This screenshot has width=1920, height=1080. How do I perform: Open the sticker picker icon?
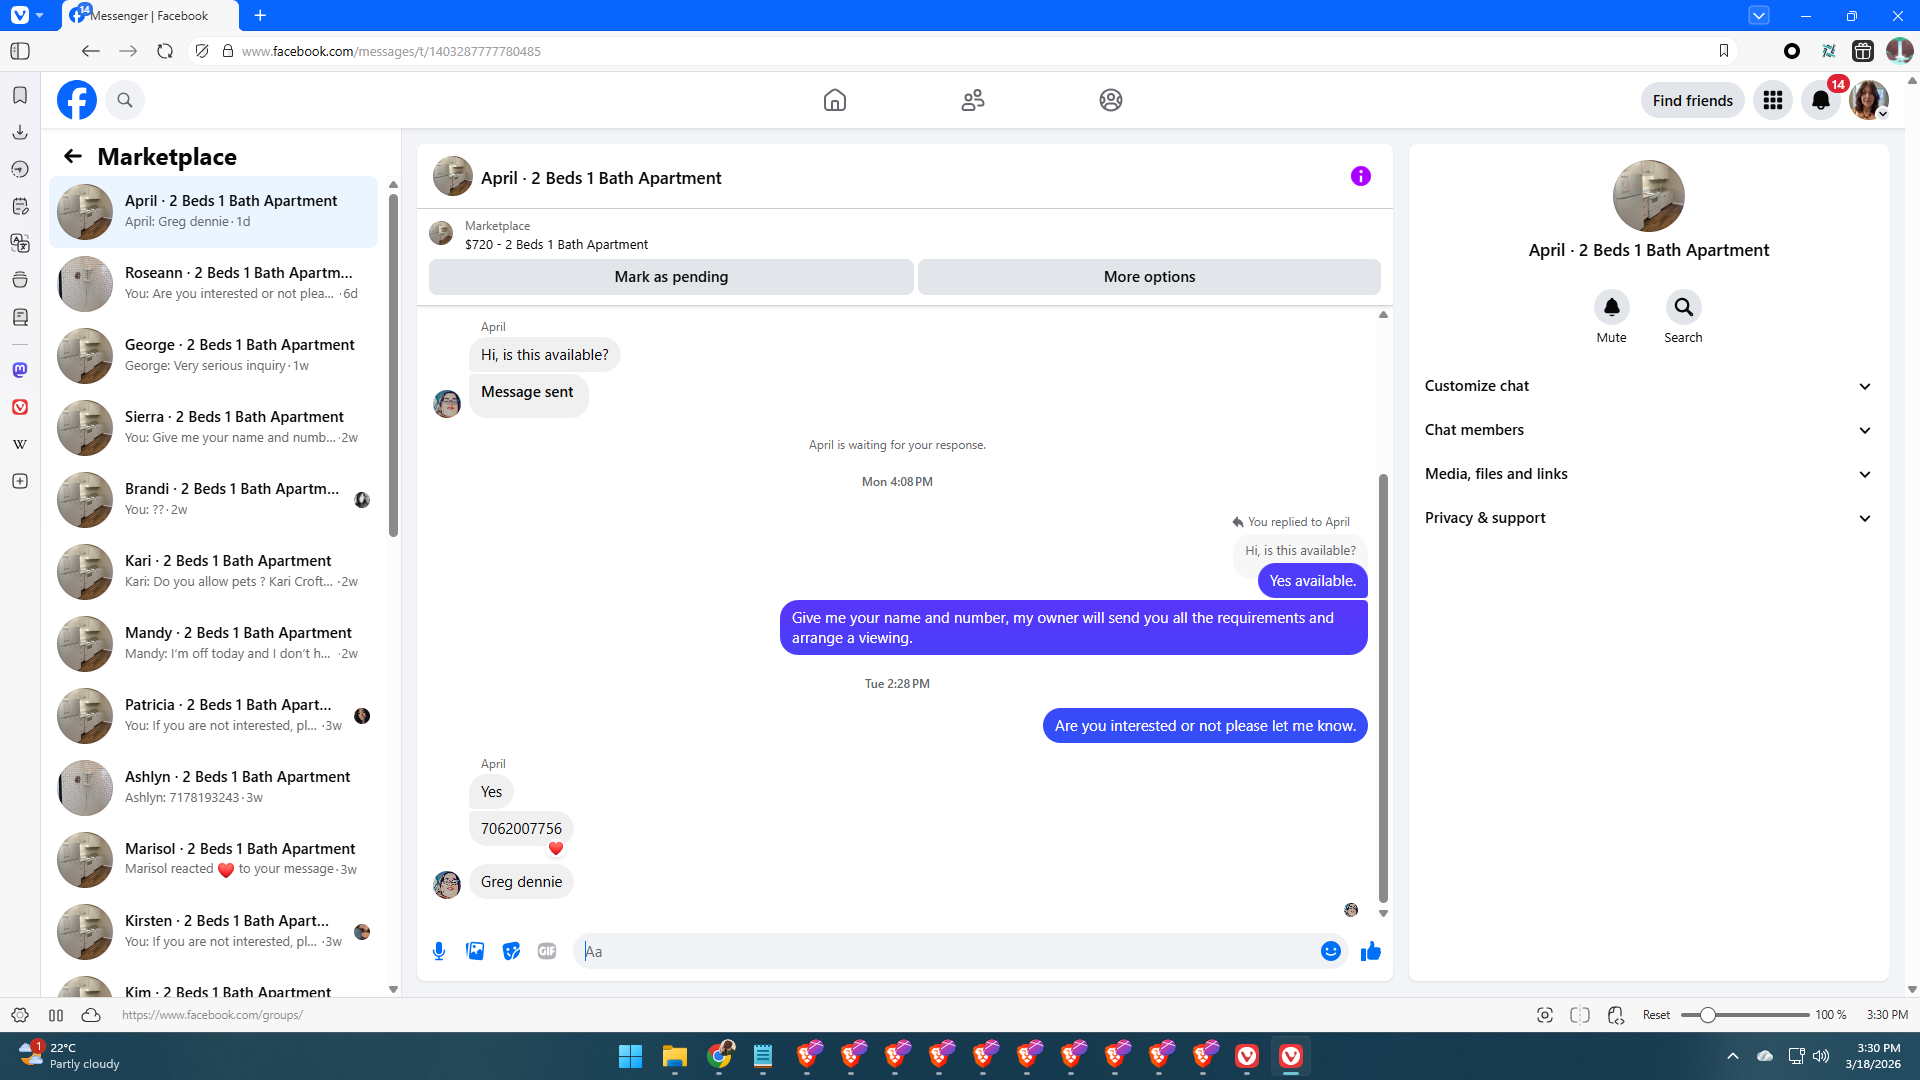pos(511,951)
